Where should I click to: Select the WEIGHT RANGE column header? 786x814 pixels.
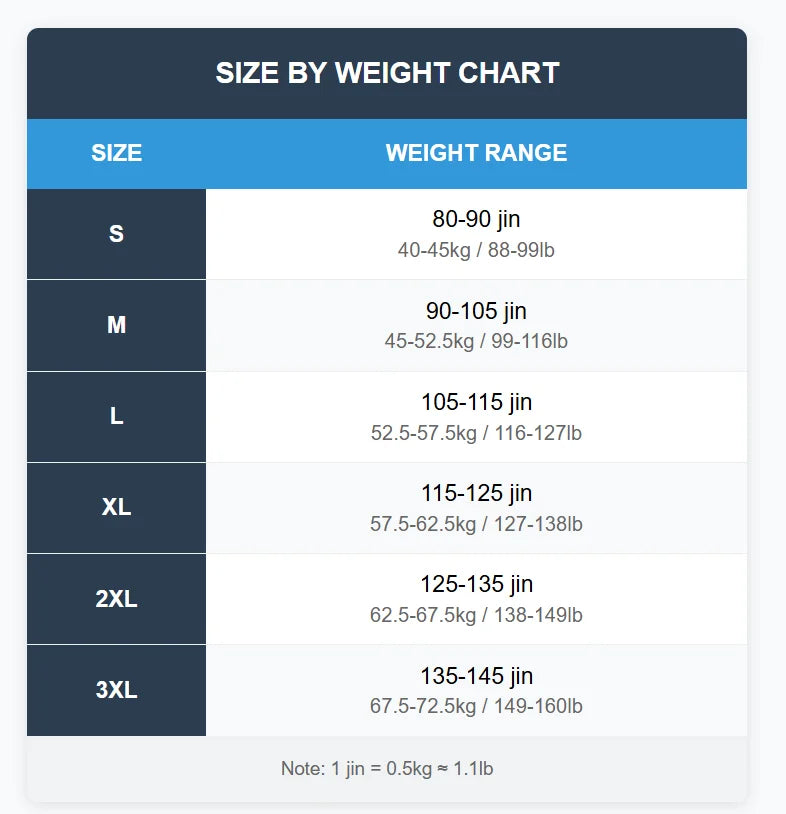click(476, 153)
